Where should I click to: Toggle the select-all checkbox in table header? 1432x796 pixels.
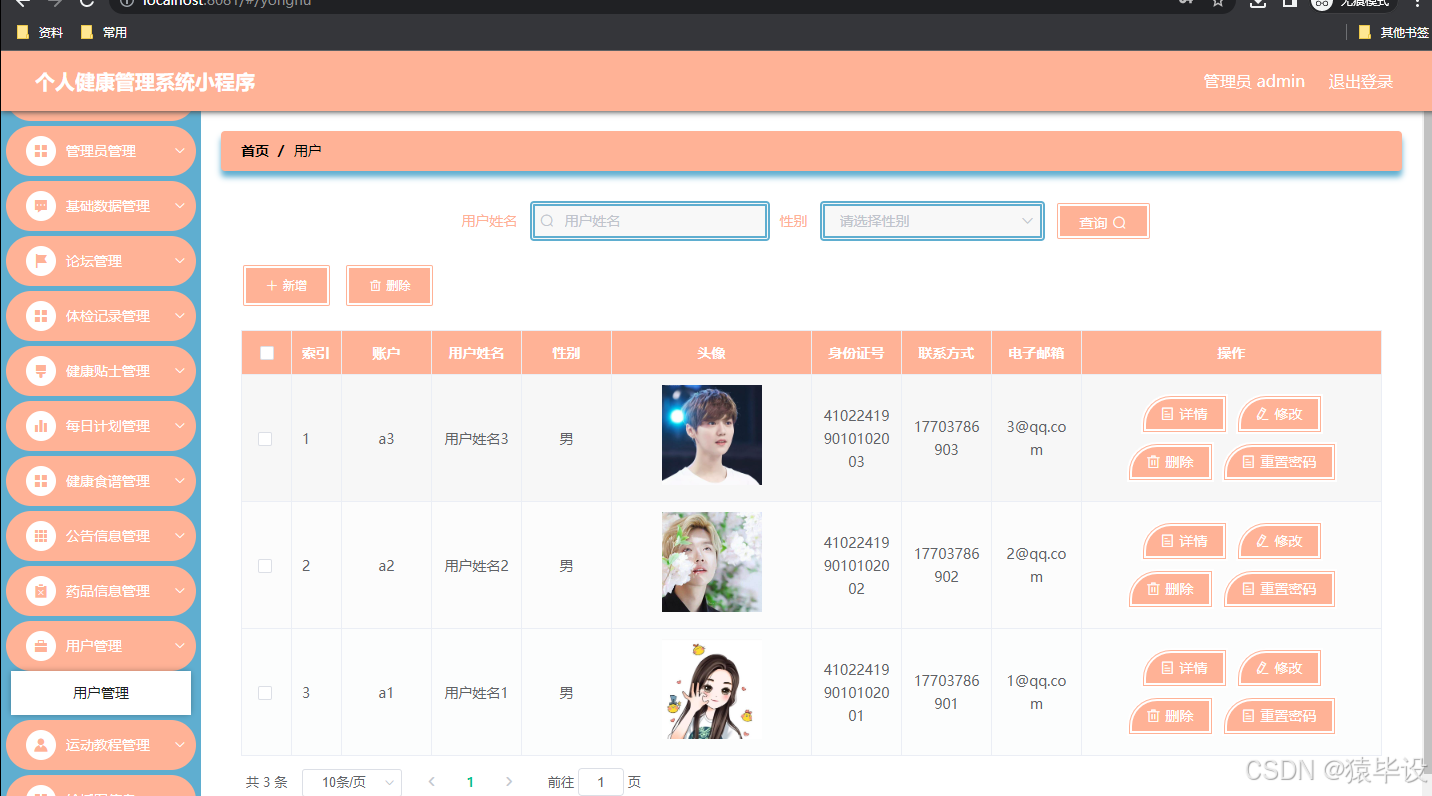(x=266, y=353)
